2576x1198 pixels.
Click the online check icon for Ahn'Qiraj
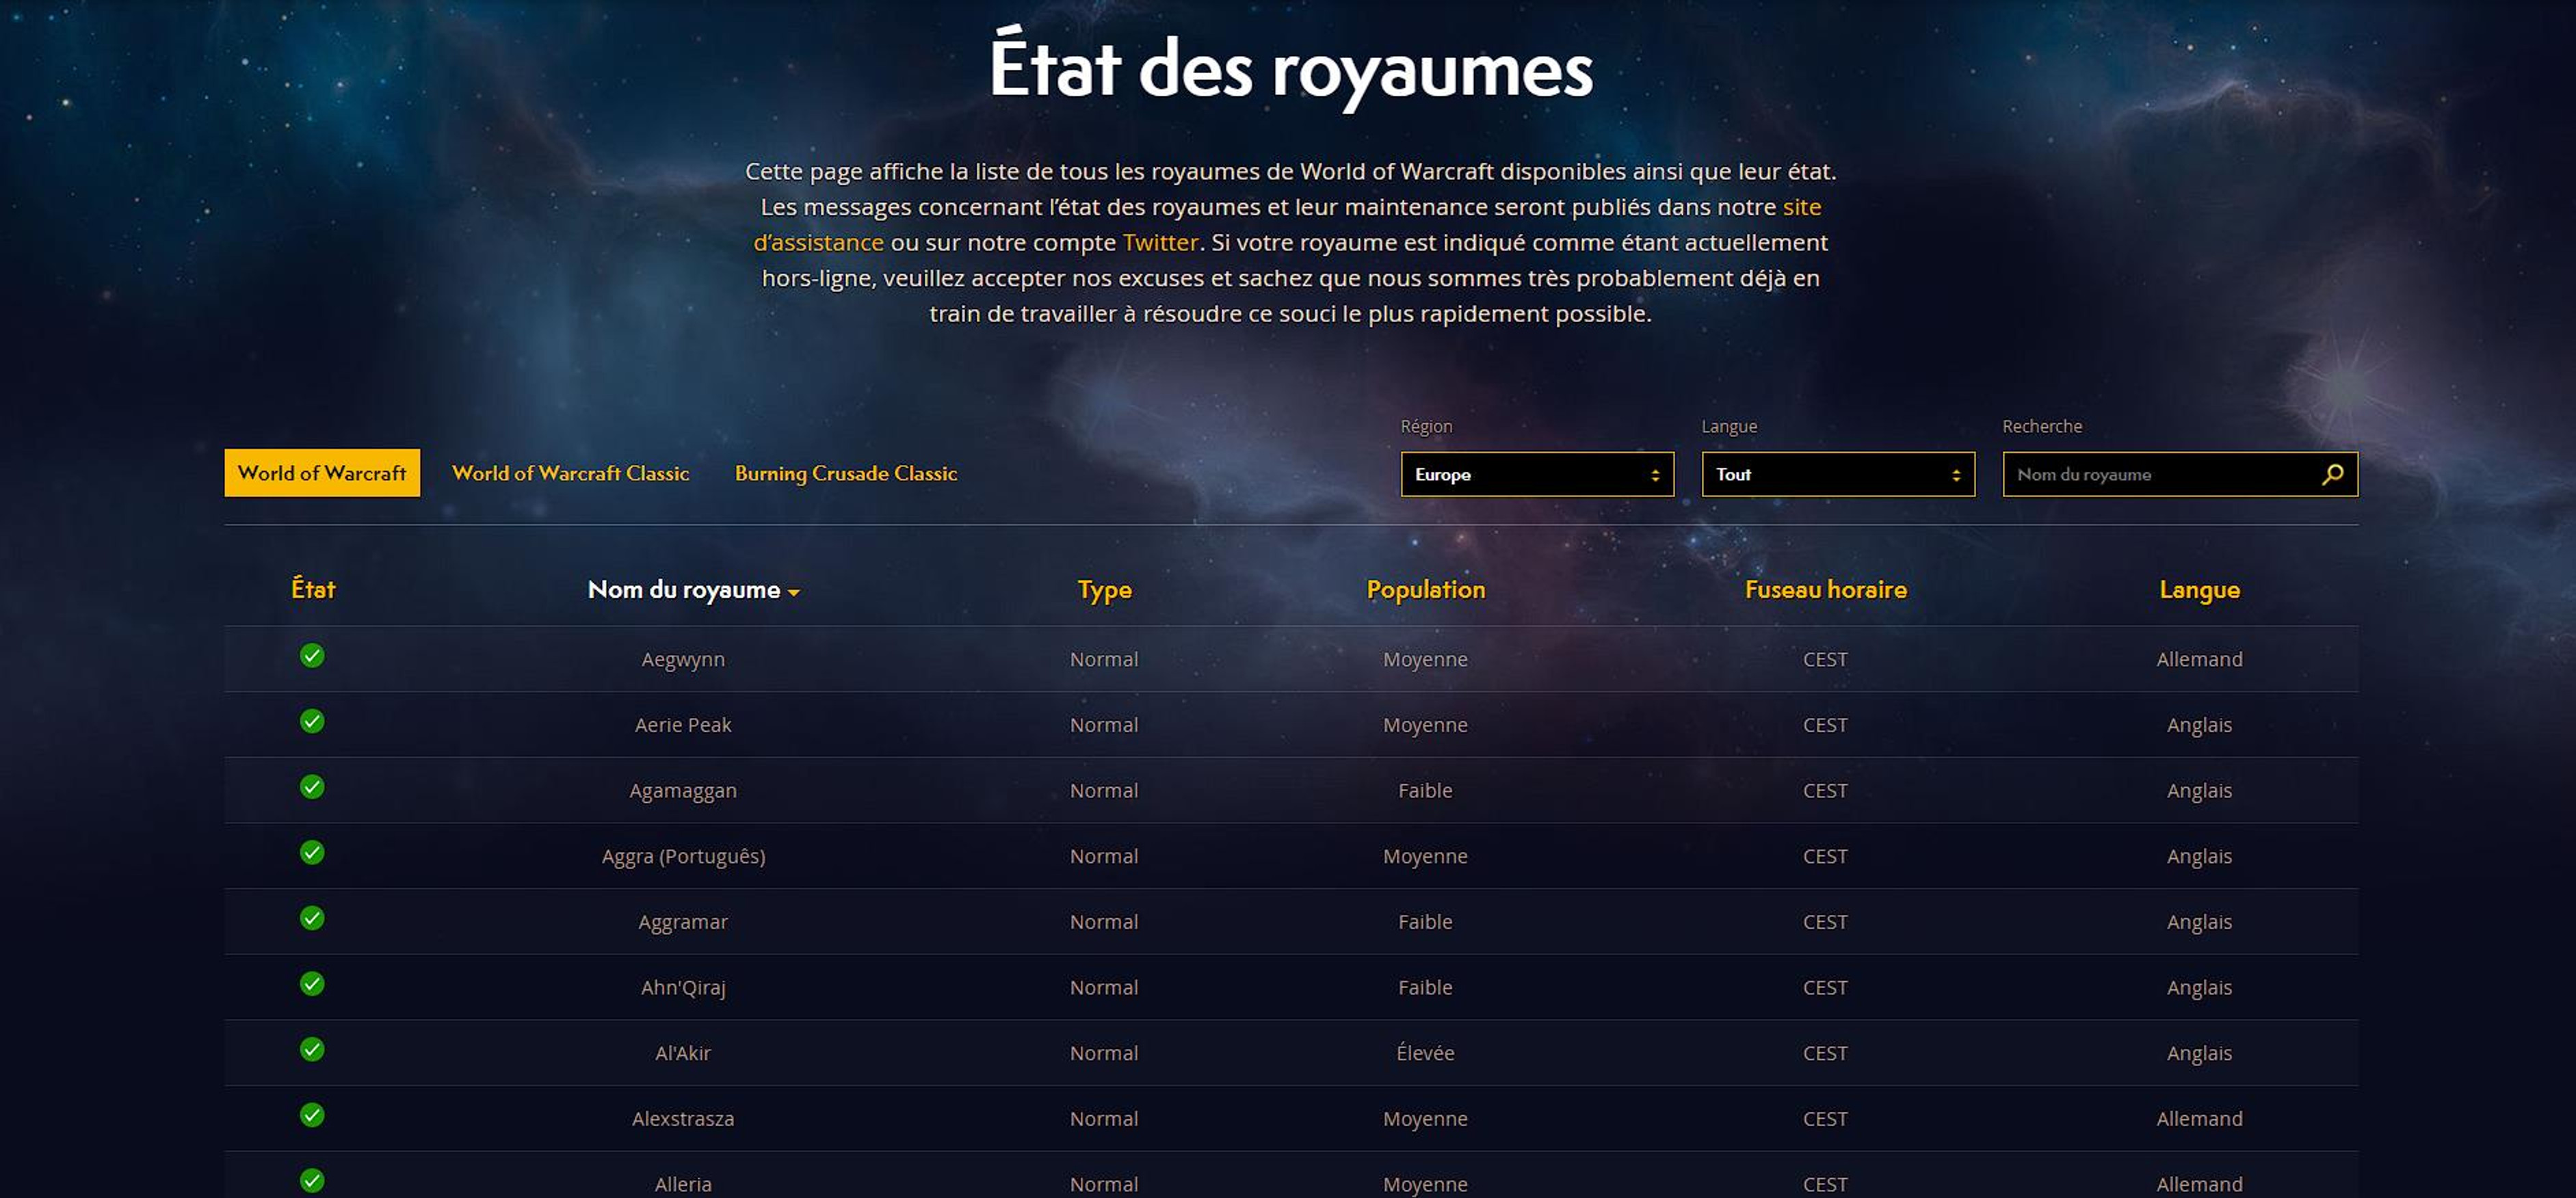pyautogui.click(x=312, y=984)
